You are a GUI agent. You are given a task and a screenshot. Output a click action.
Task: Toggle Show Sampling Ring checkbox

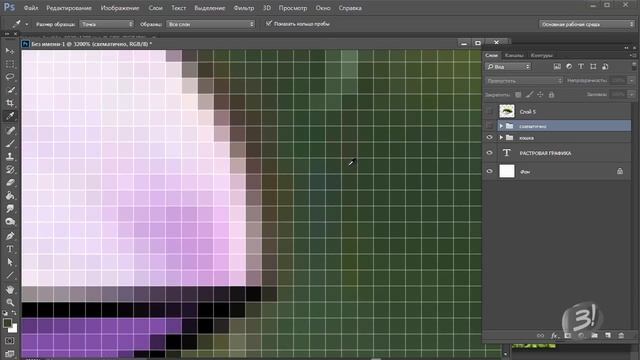point(269,24)
